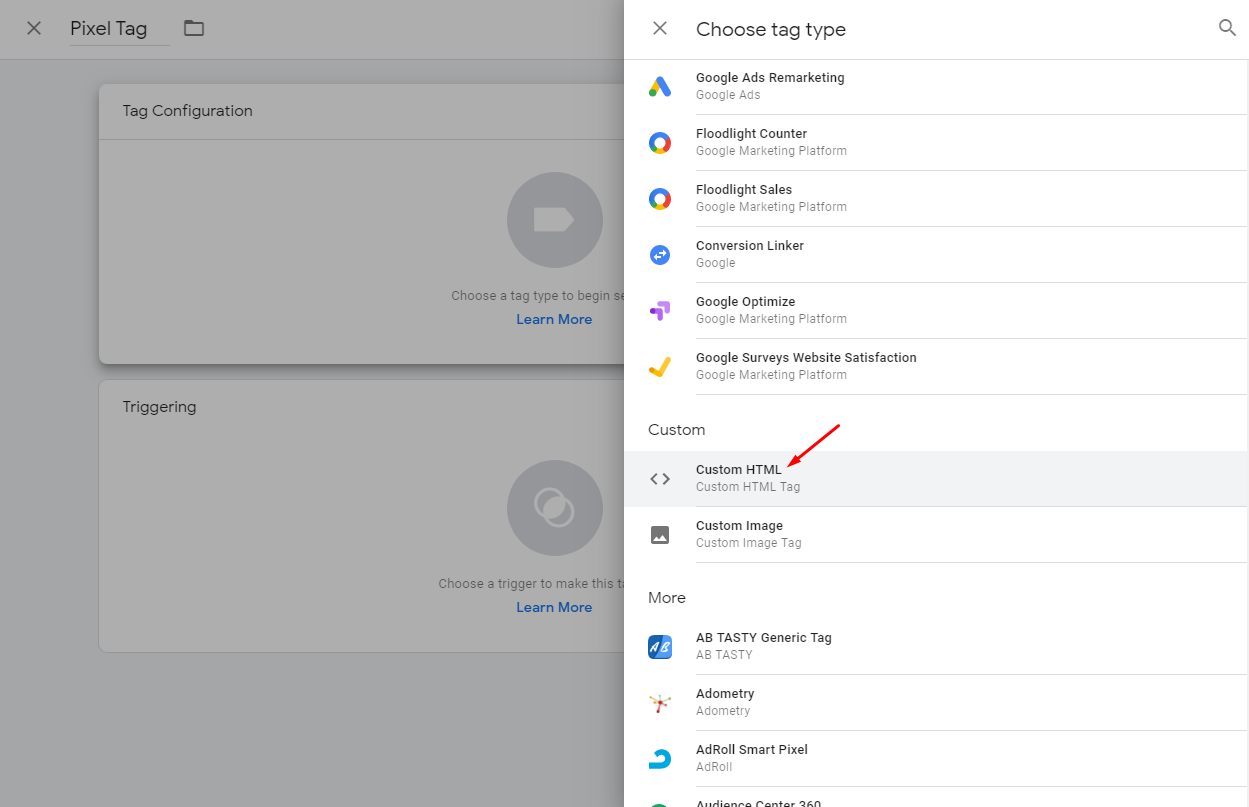The height and width of the screenshot is (807, 1249).
Task: Click the folder icon next to Pixel Tag
Action: pos(194,28)
